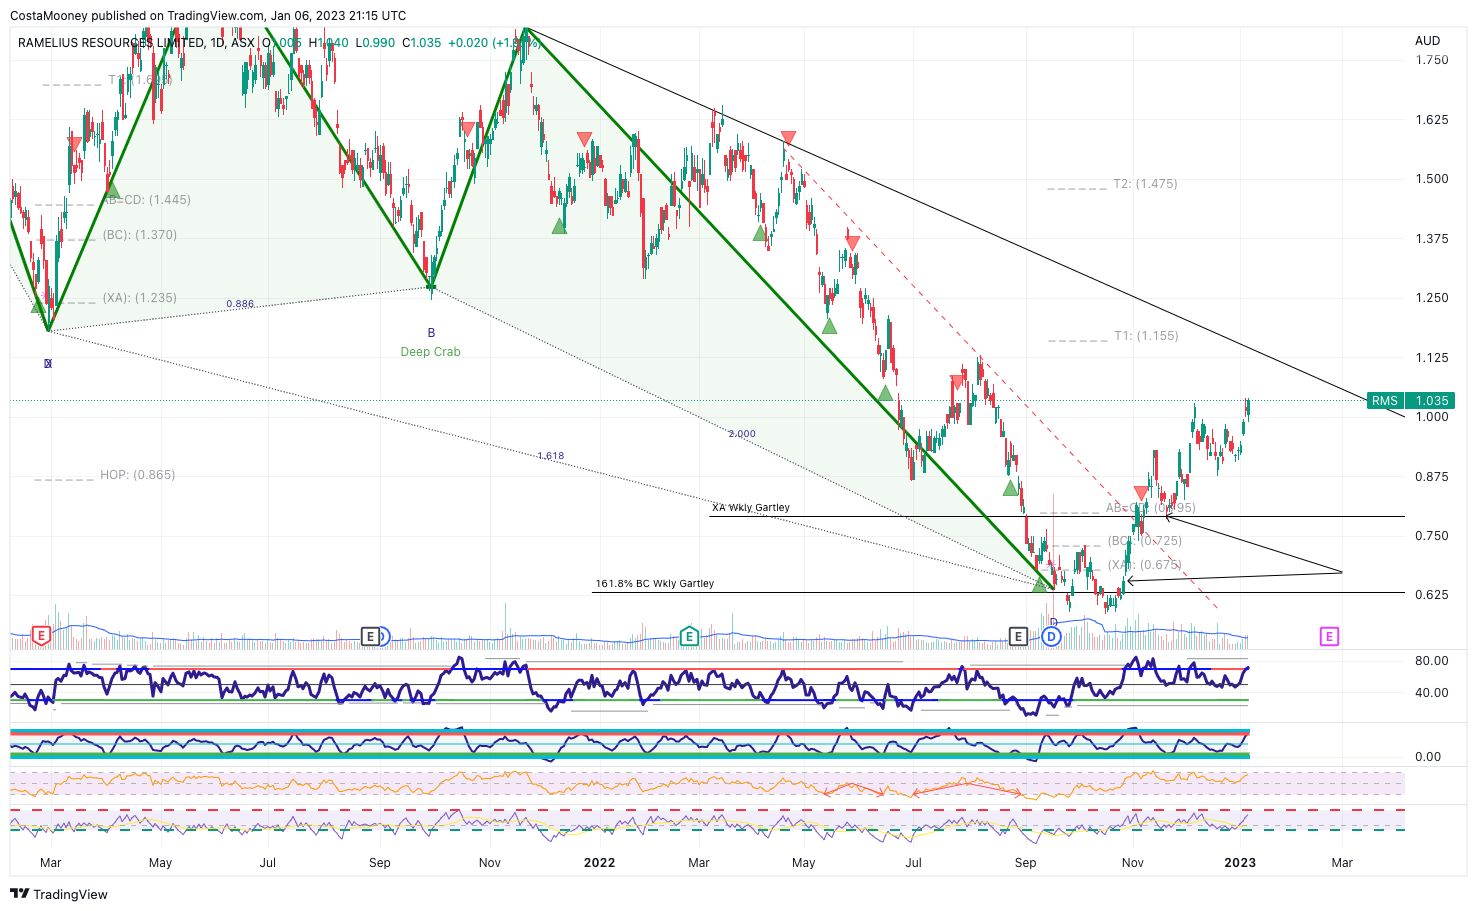Click the 0.00 indicator axis value
This screenshot has width=1477, height=911.
1428,757
